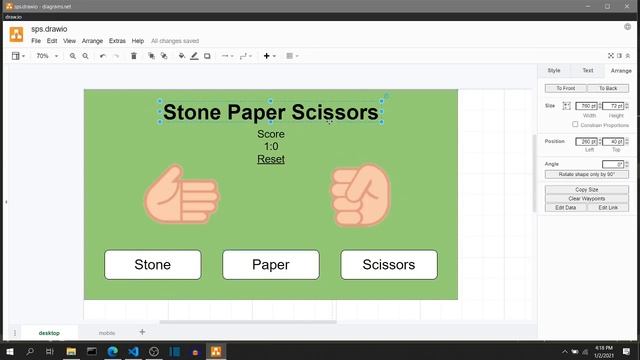Image resolution: width=640 pixels, height=360 pixels.
Task: Click the Rotate shape only by 90° button
Action: click(587, 174)
